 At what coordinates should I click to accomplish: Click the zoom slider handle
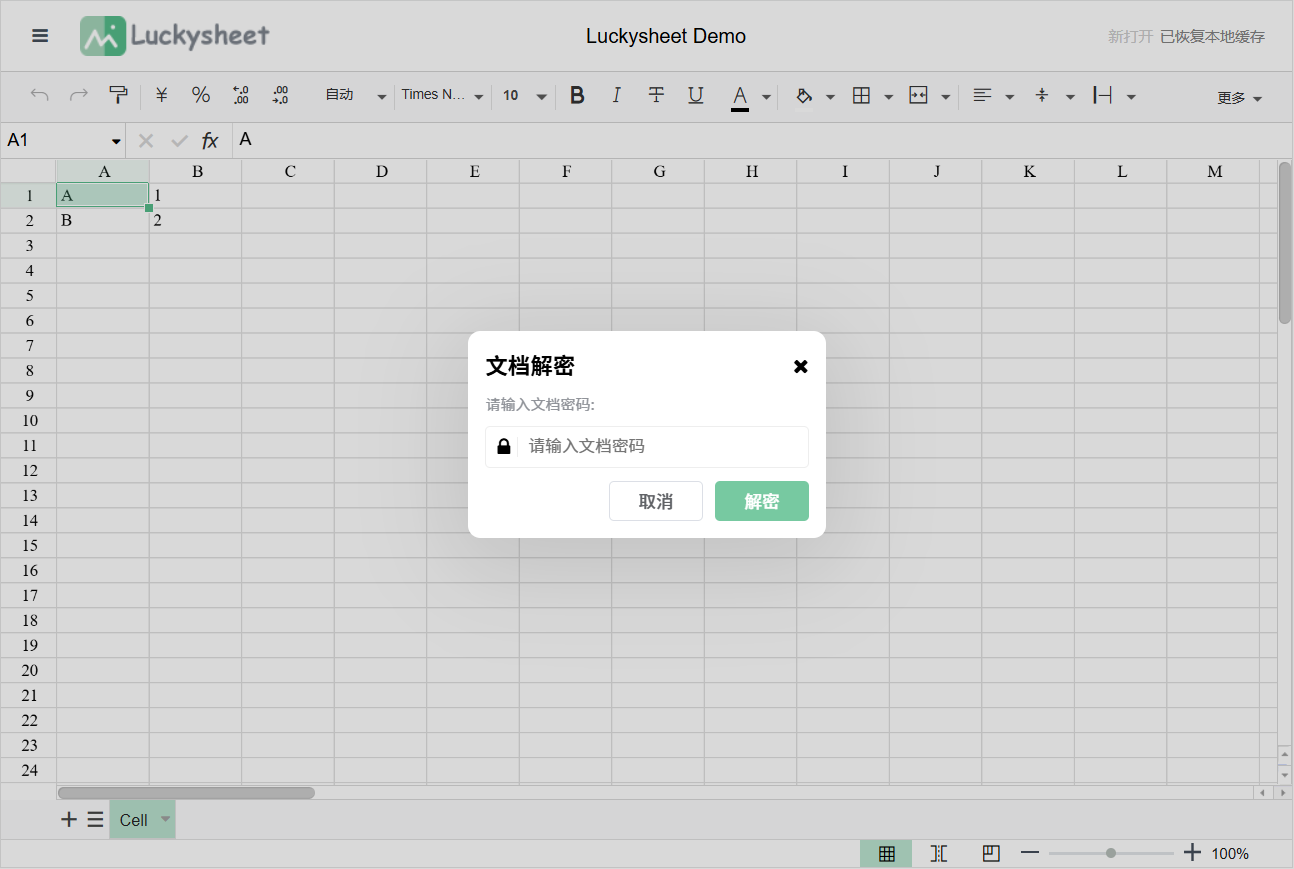1111,853
